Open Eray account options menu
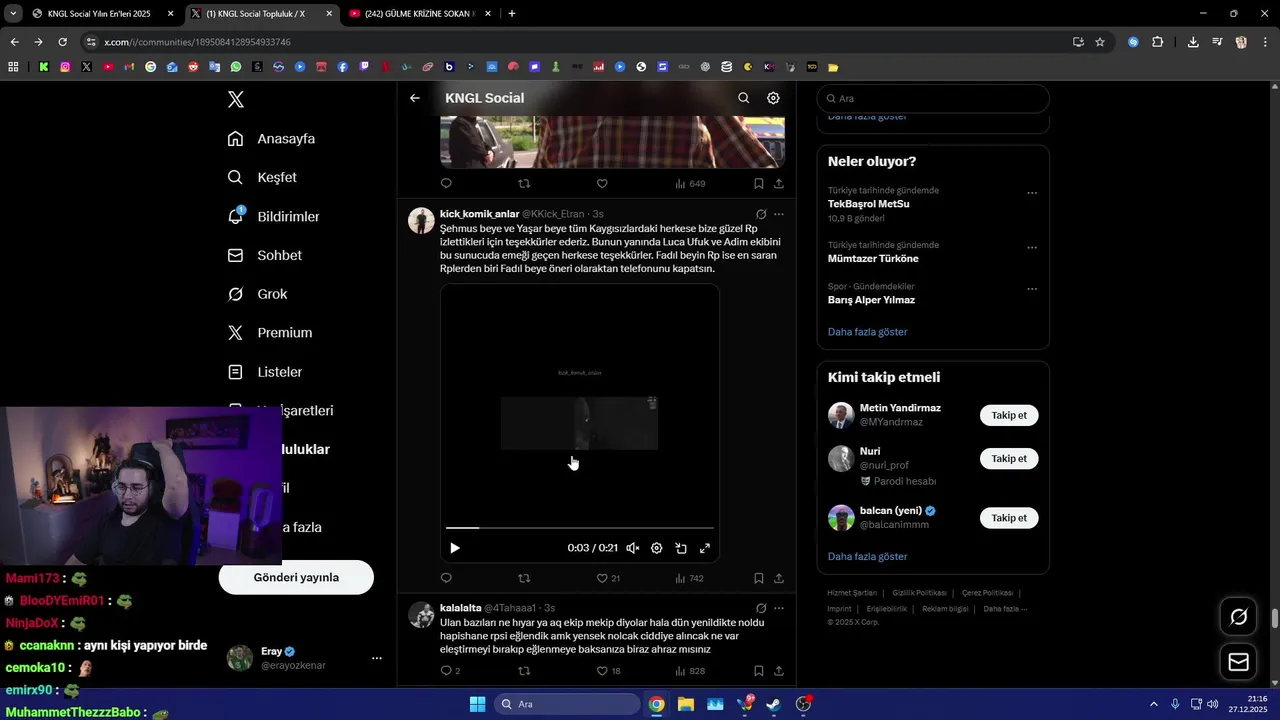This screenshot has width=1280, height=720. pyautogui.click(x=377, y=658)
